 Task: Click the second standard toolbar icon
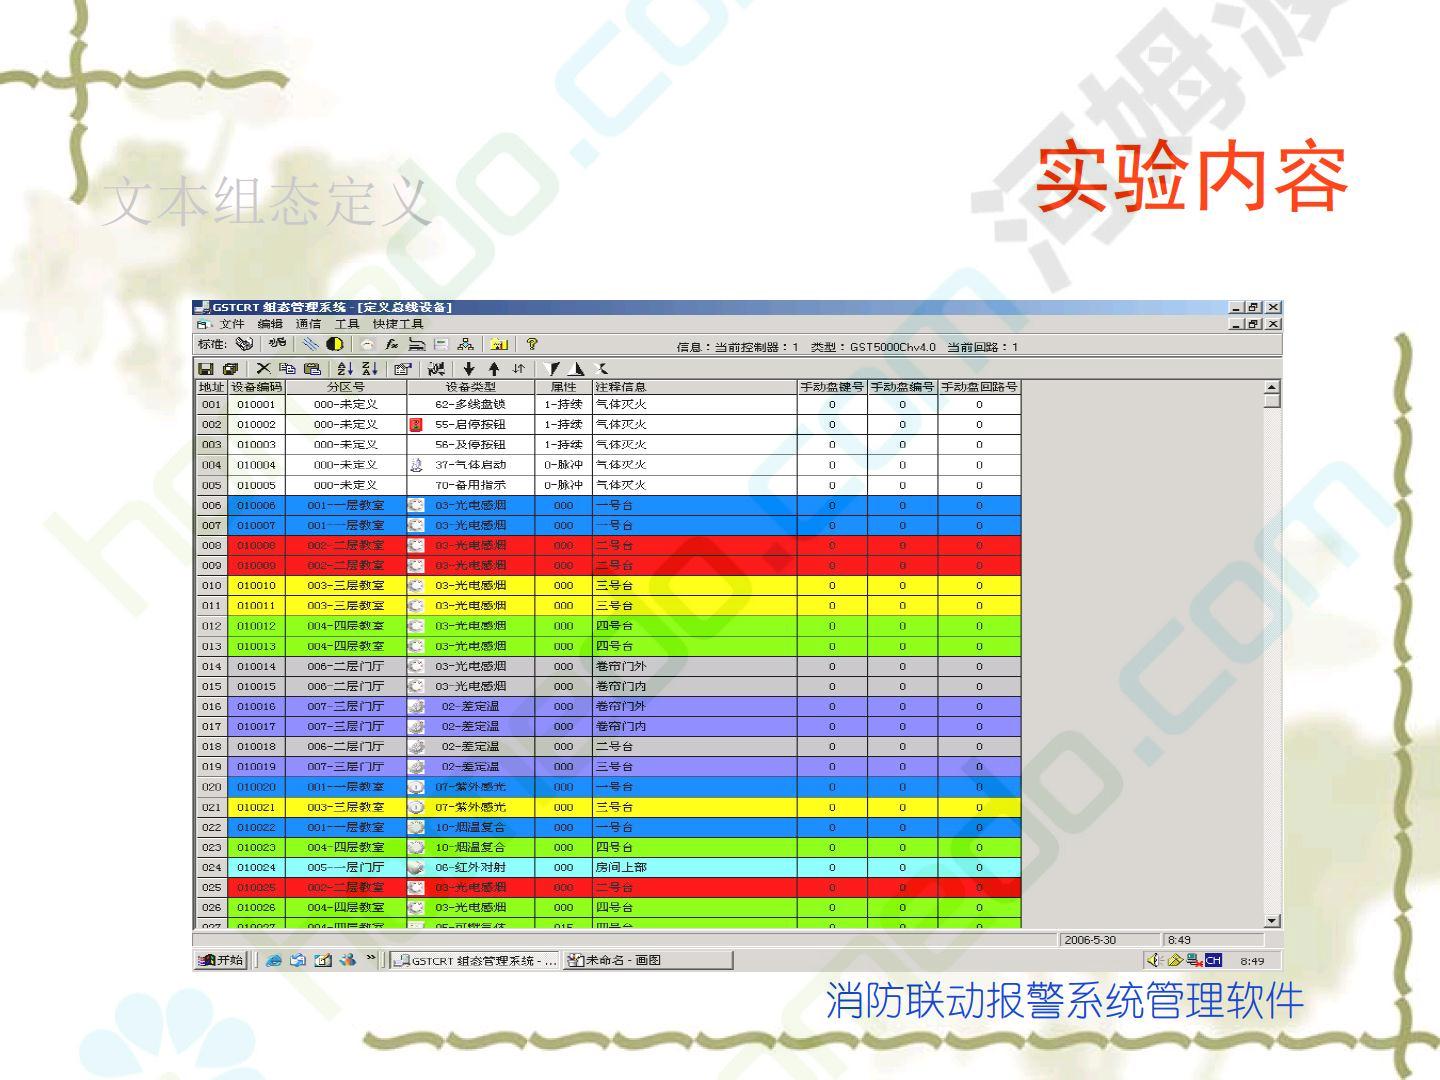click(277, 343)
